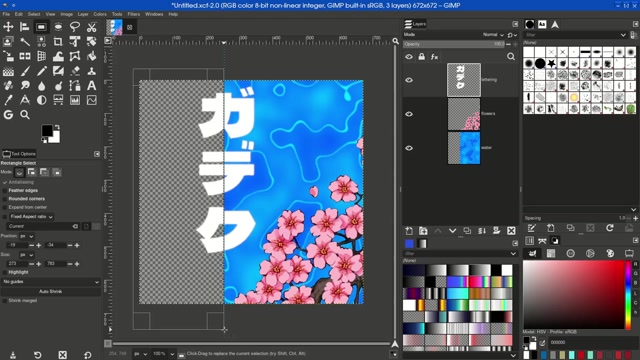Switch to the Layers tab

[415, 24]
